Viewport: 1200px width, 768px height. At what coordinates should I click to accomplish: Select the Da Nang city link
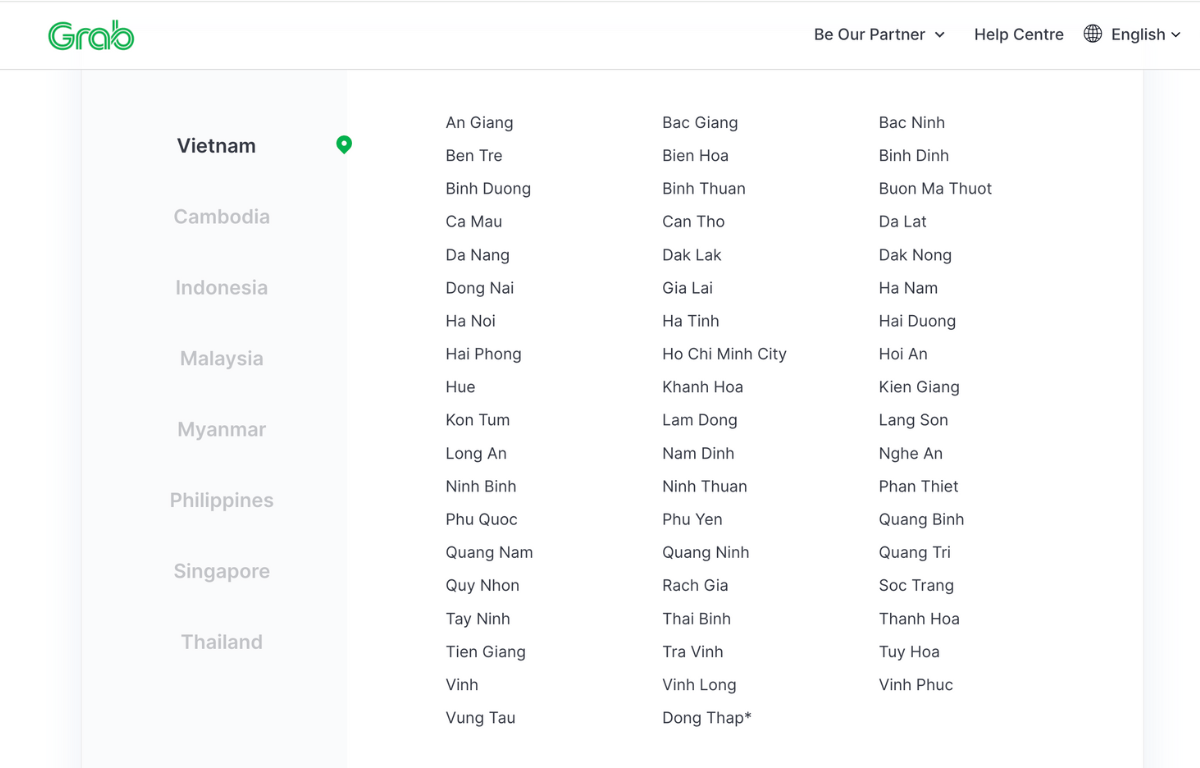coord(477,255)
